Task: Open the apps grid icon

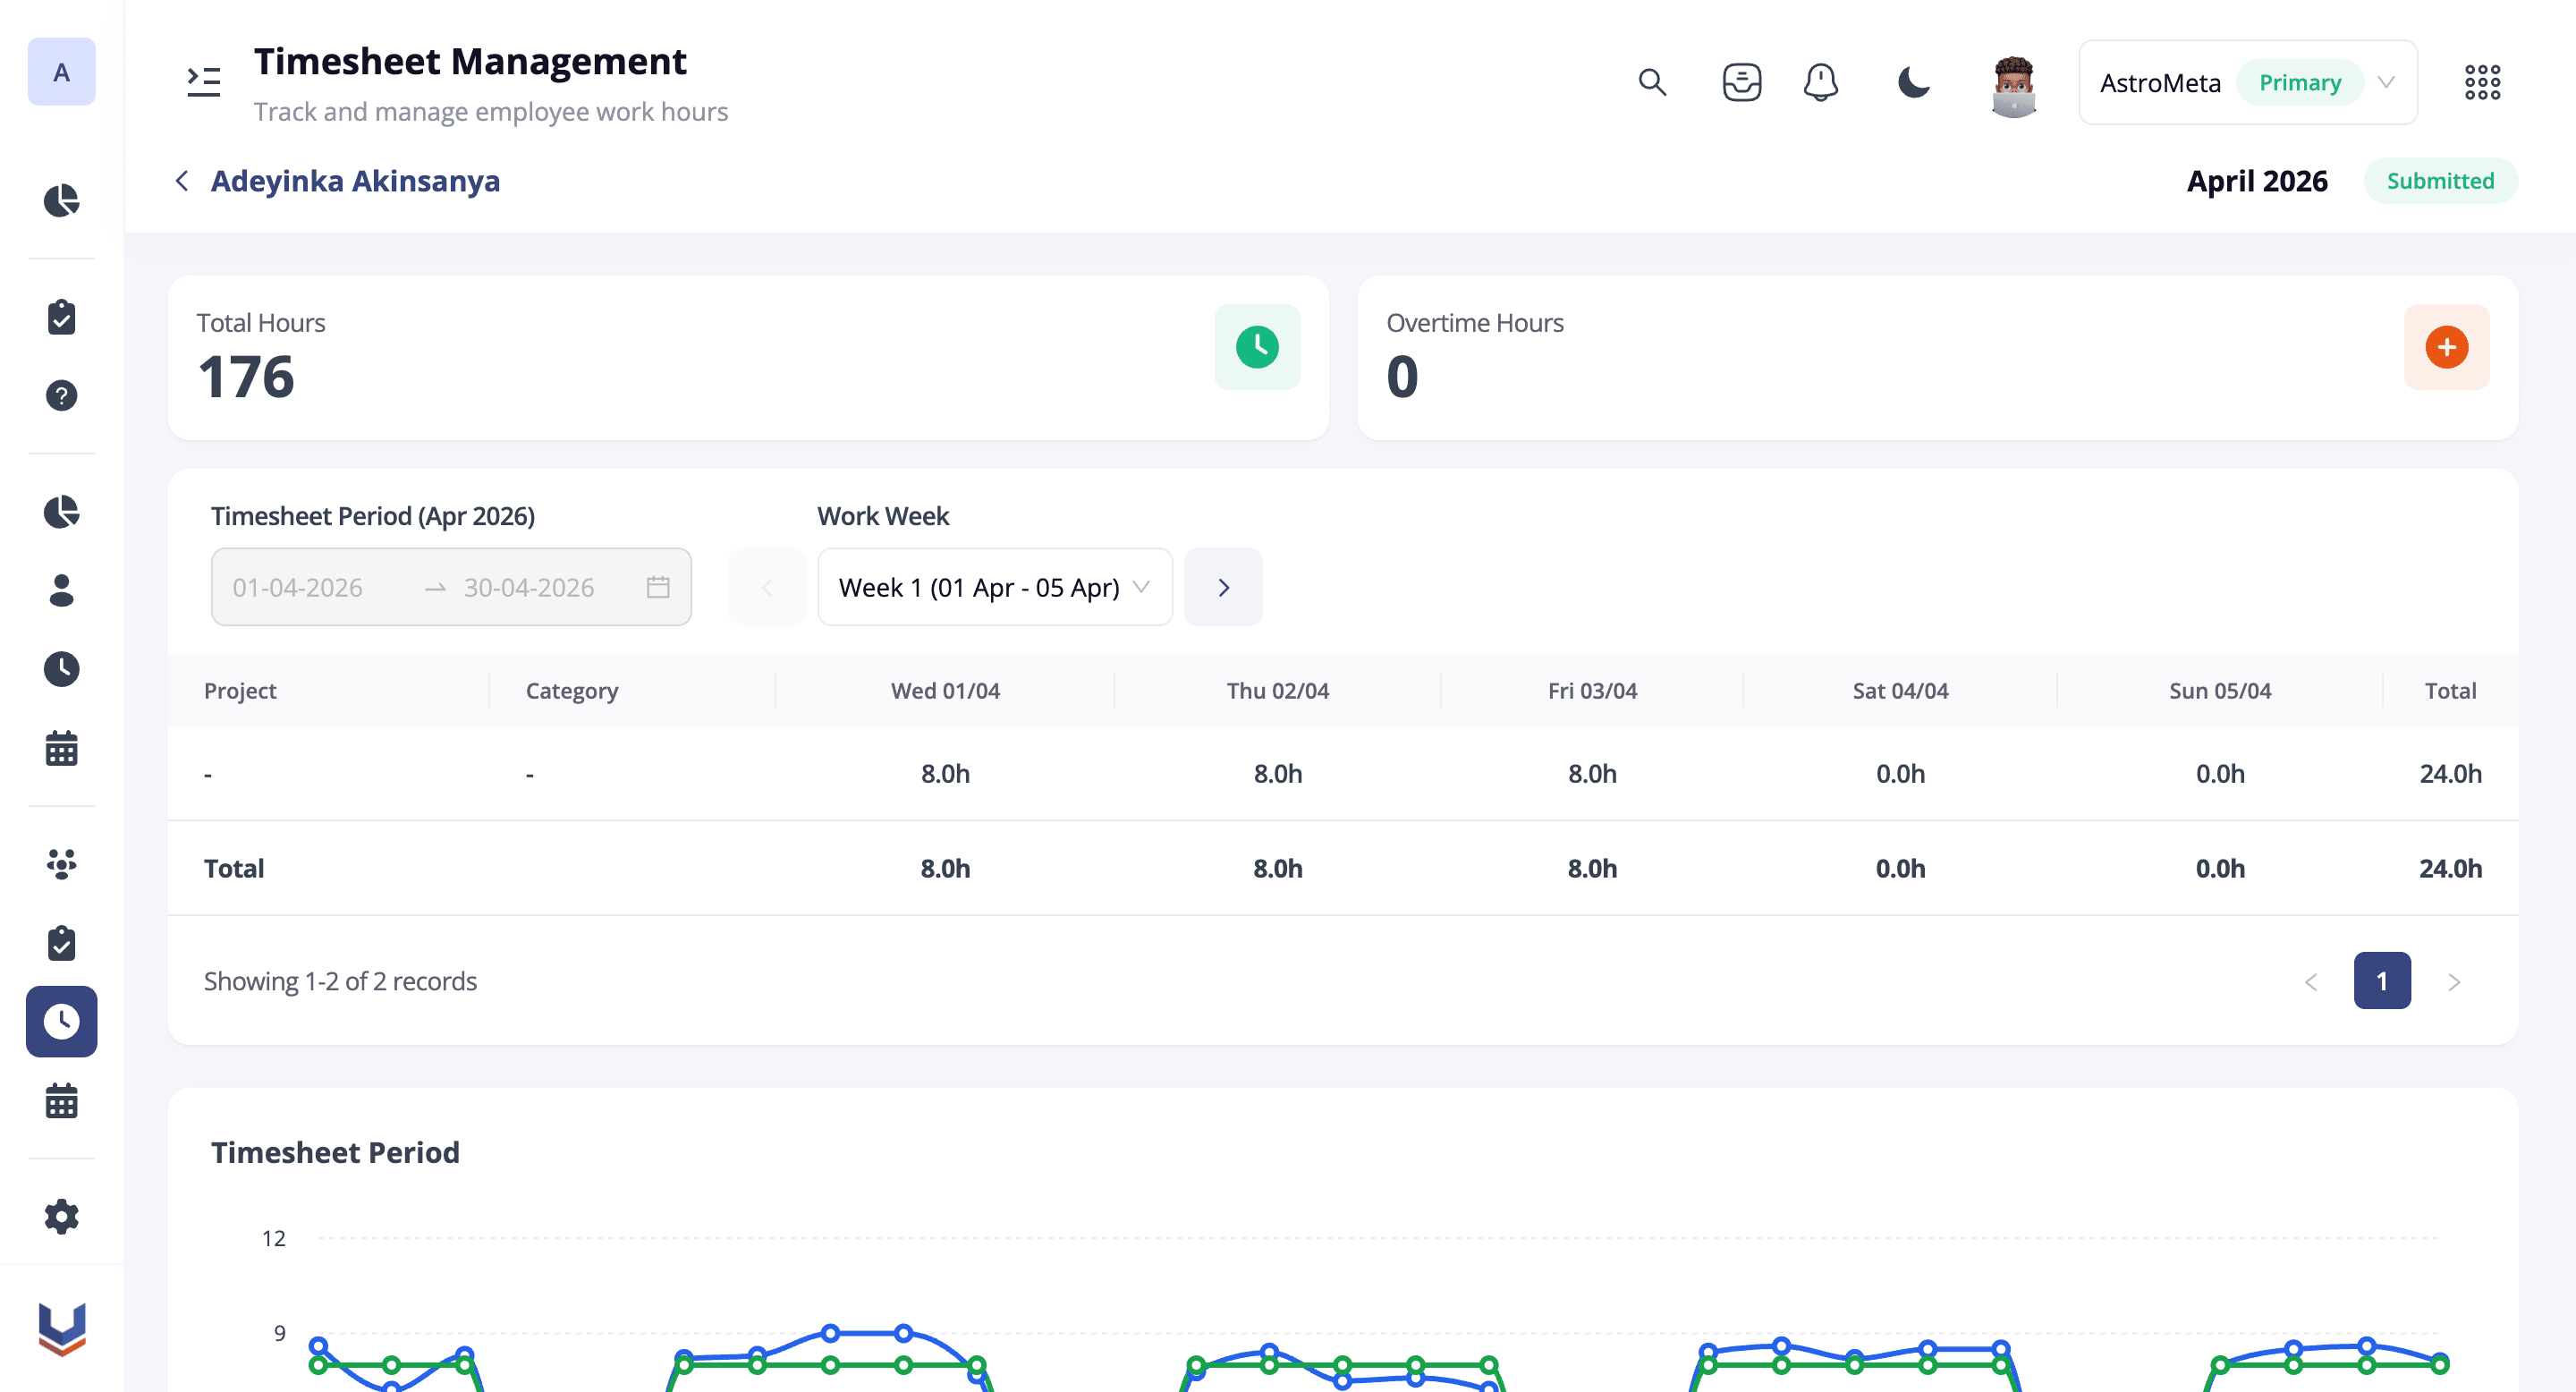Action: pyautogui.click(x=2482, y=82)
